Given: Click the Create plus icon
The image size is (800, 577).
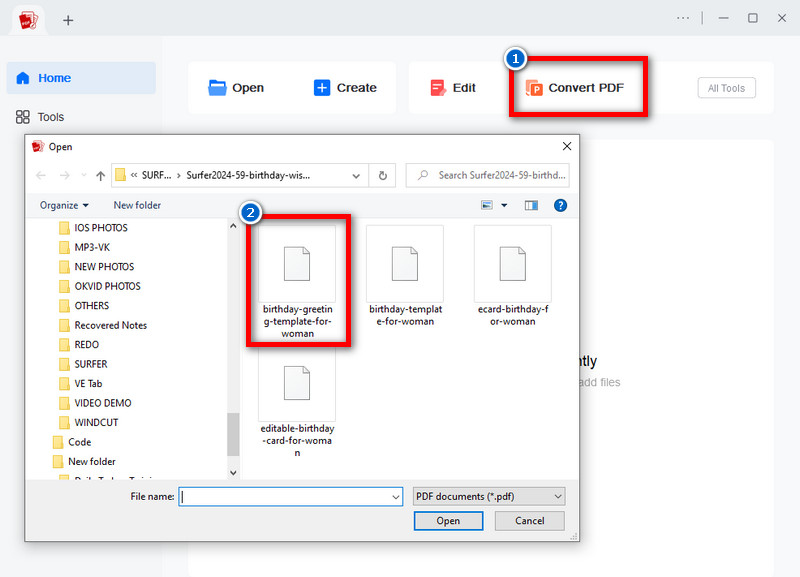Looking at the screenshot, I should (x=321, y=88).
